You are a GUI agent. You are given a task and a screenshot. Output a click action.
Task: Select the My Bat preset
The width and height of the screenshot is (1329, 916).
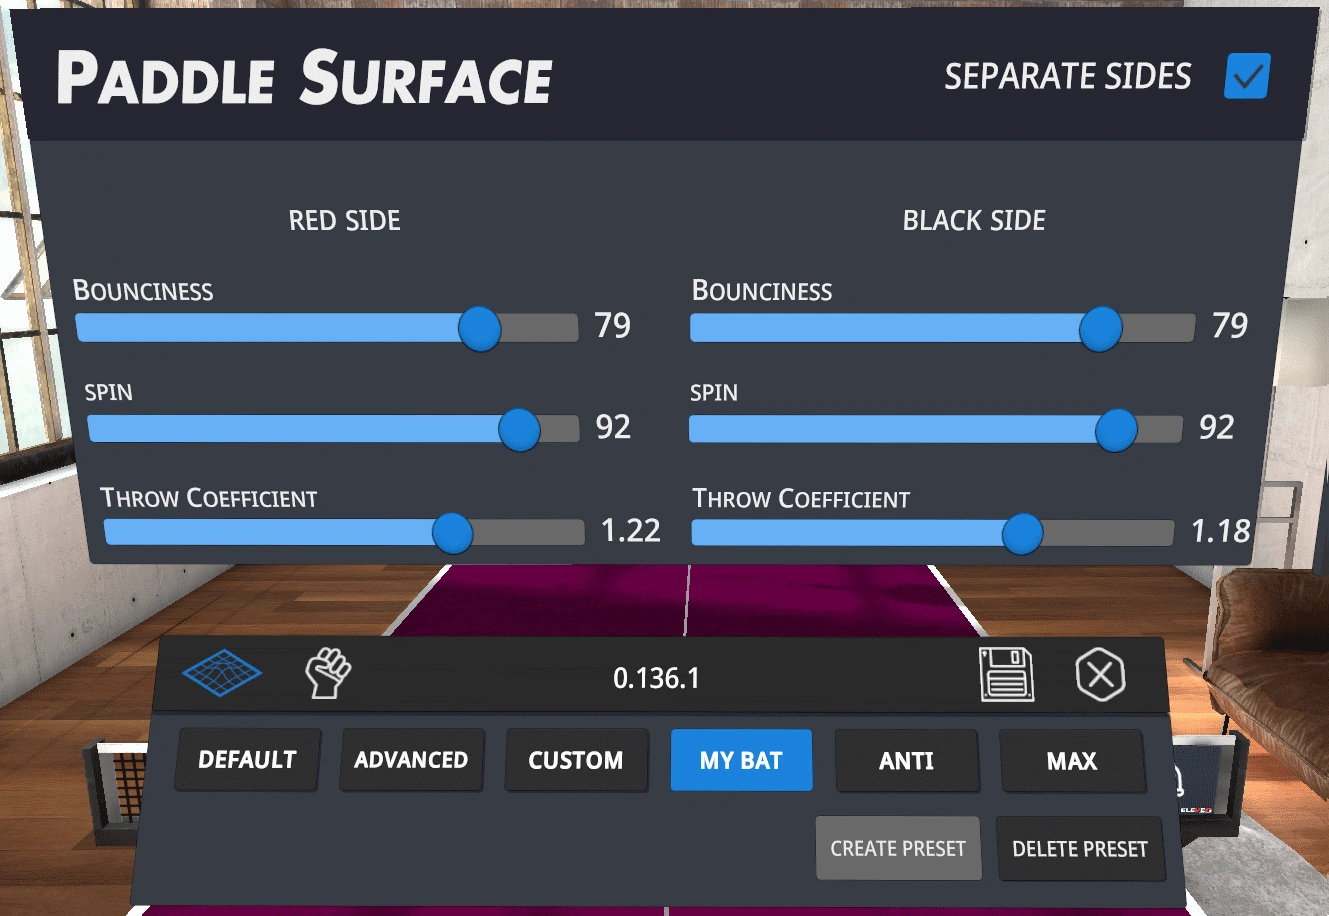click(x=741, y=760)
